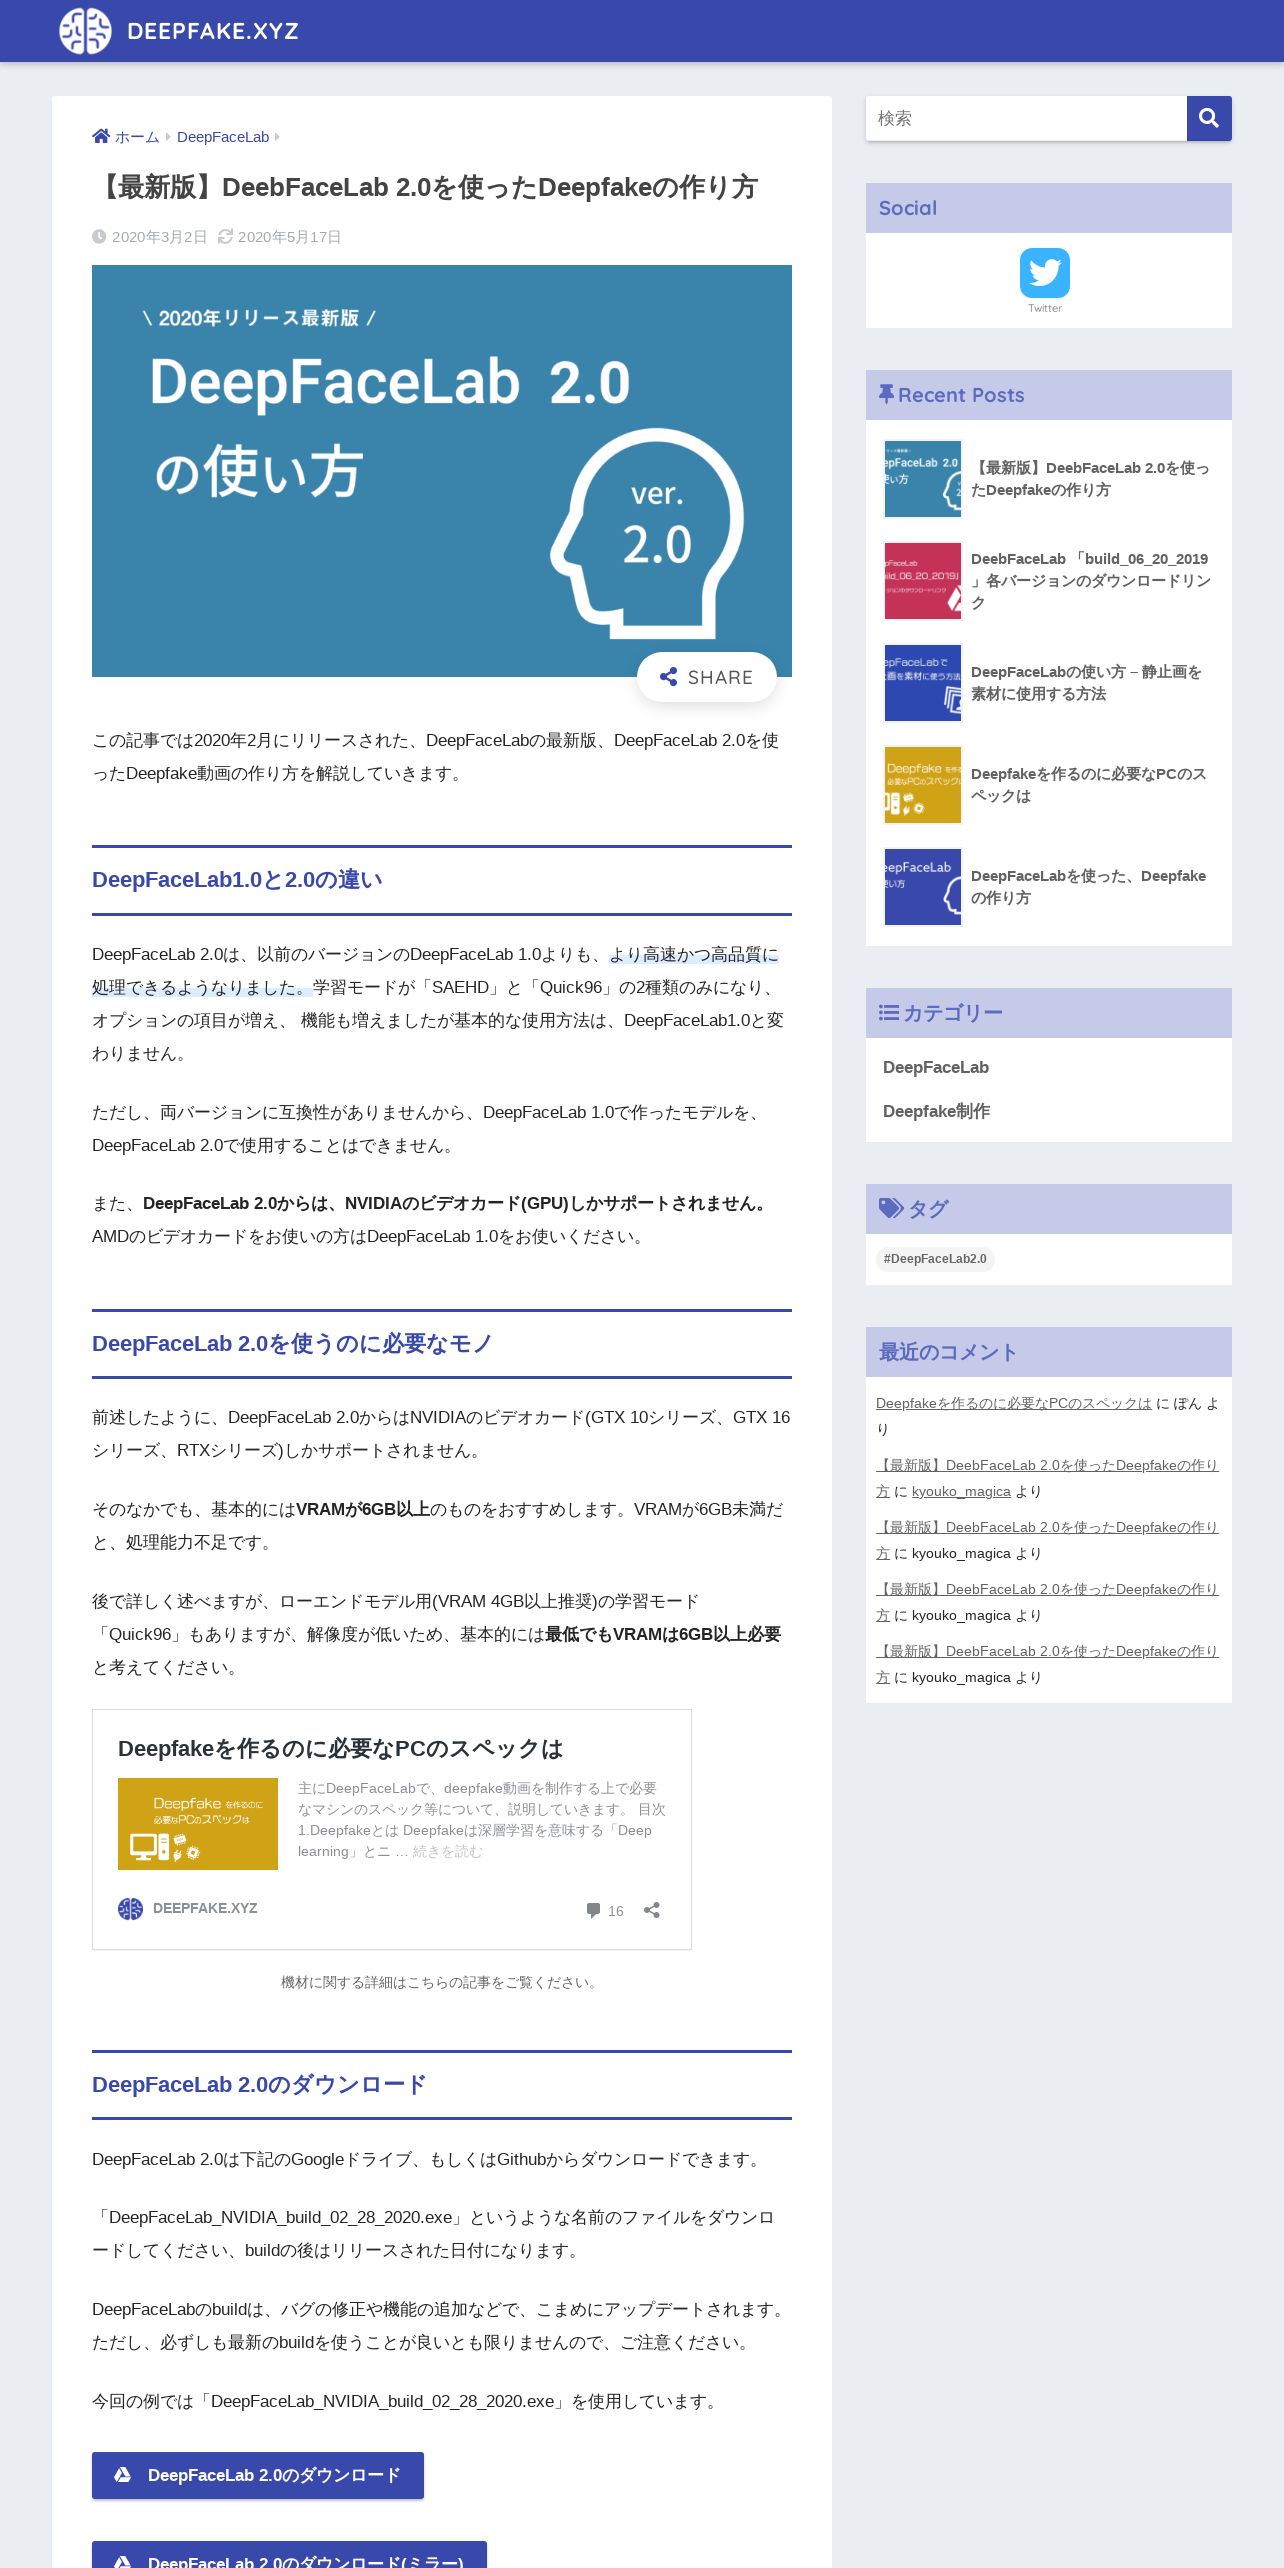
Task: Click the SHARE button on featured image
Action: tap(707, 677)
